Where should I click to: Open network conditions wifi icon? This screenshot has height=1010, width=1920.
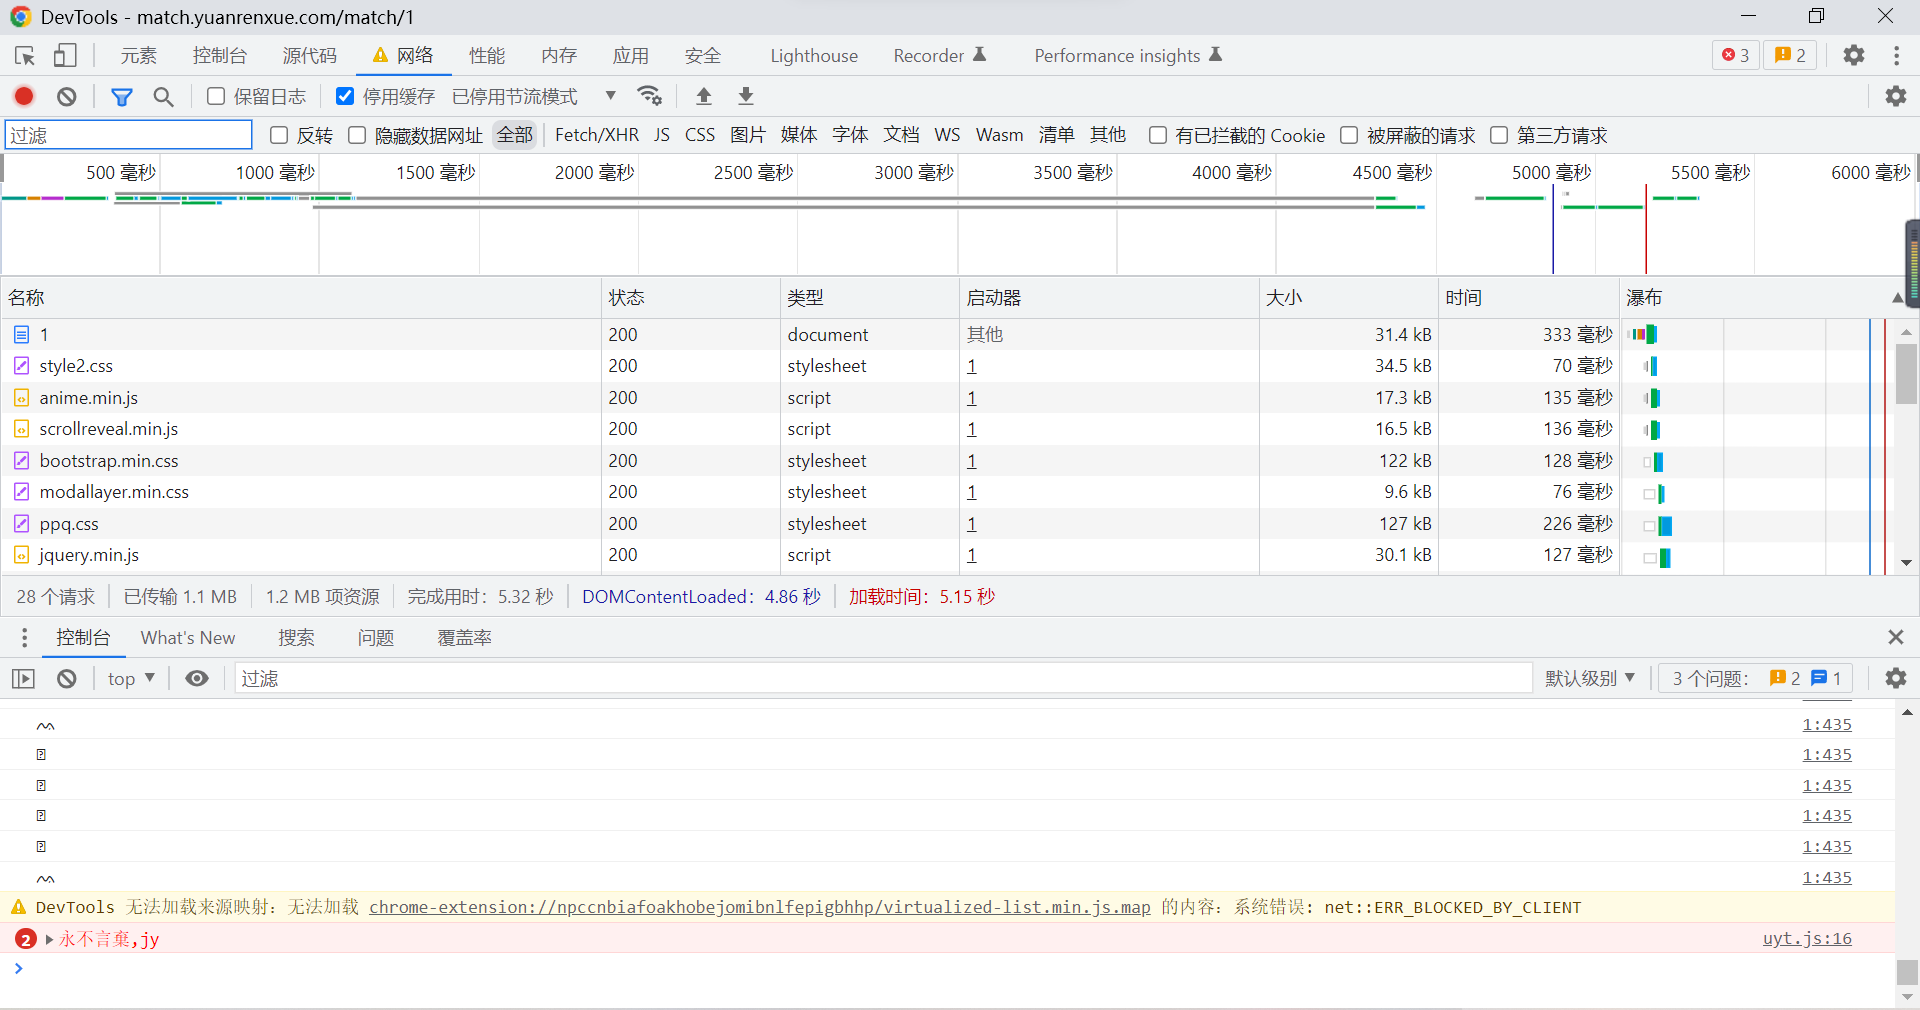coord(650,96)
